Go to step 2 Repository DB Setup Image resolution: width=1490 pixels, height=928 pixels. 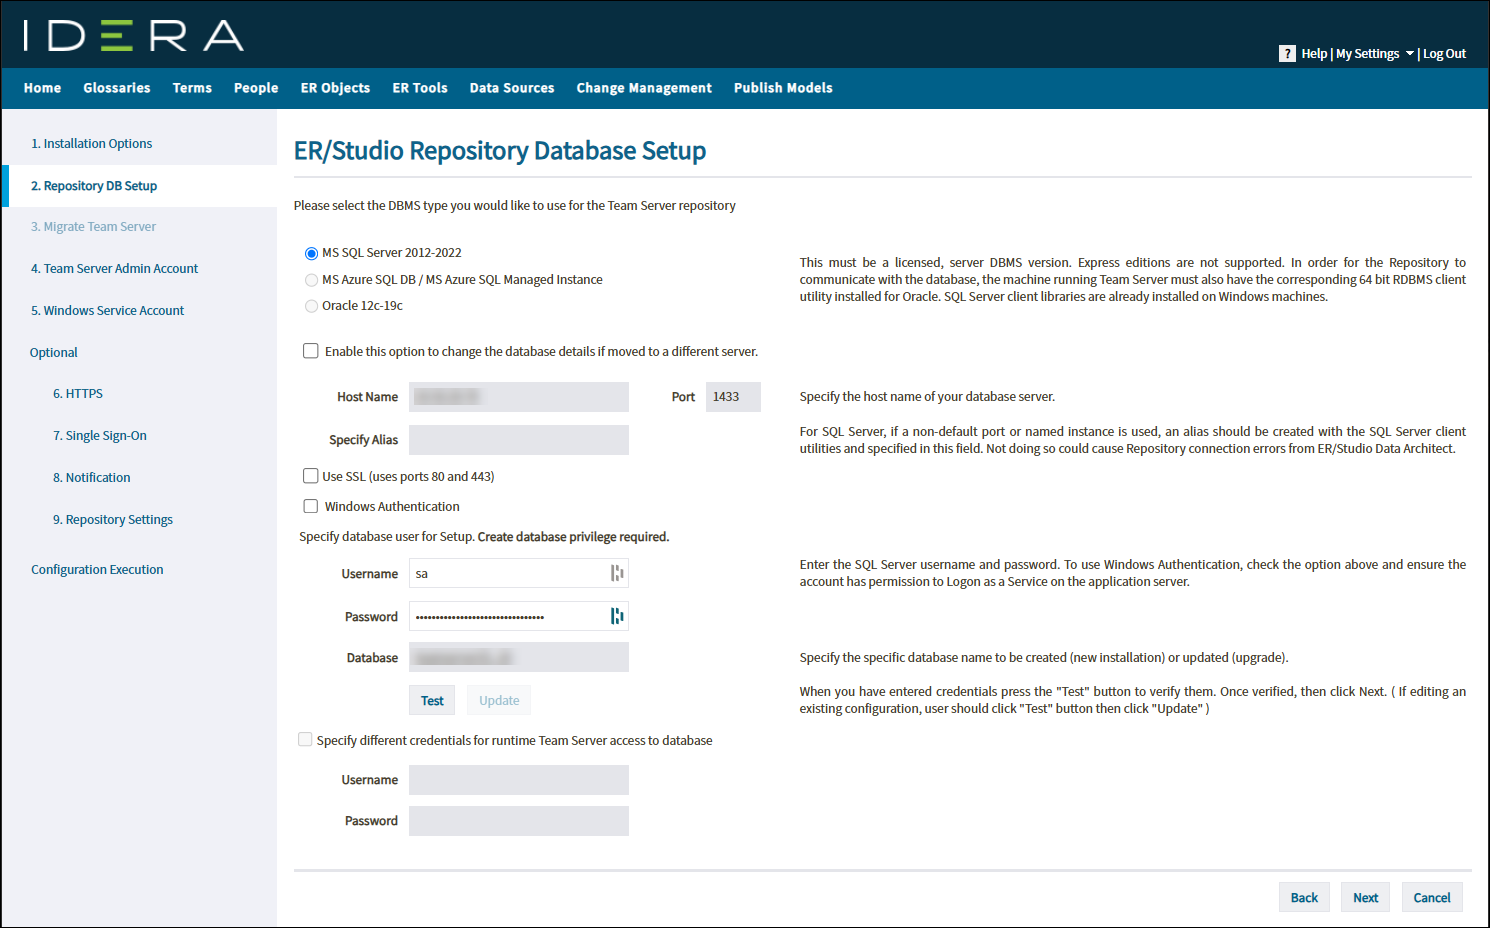(94, 186)
